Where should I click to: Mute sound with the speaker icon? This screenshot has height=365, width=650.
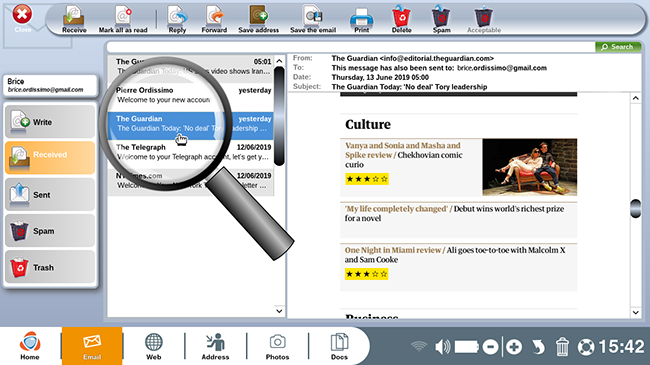tap(442, 347)
